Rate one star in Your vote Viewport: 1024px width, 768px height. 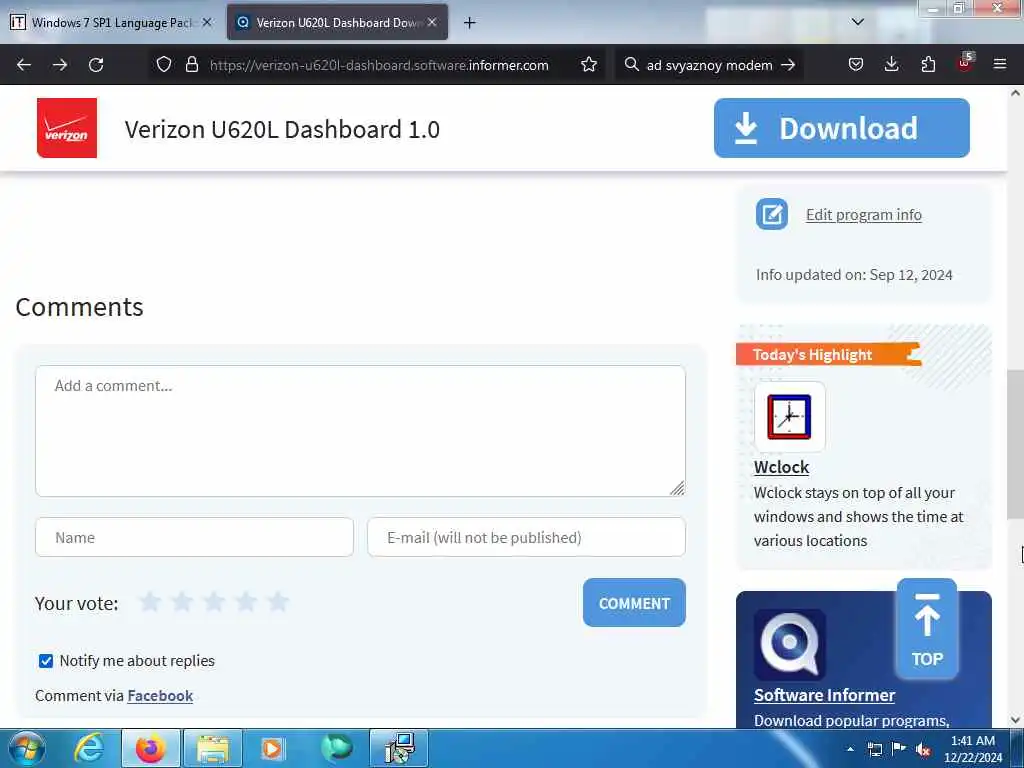click(150, 601)
